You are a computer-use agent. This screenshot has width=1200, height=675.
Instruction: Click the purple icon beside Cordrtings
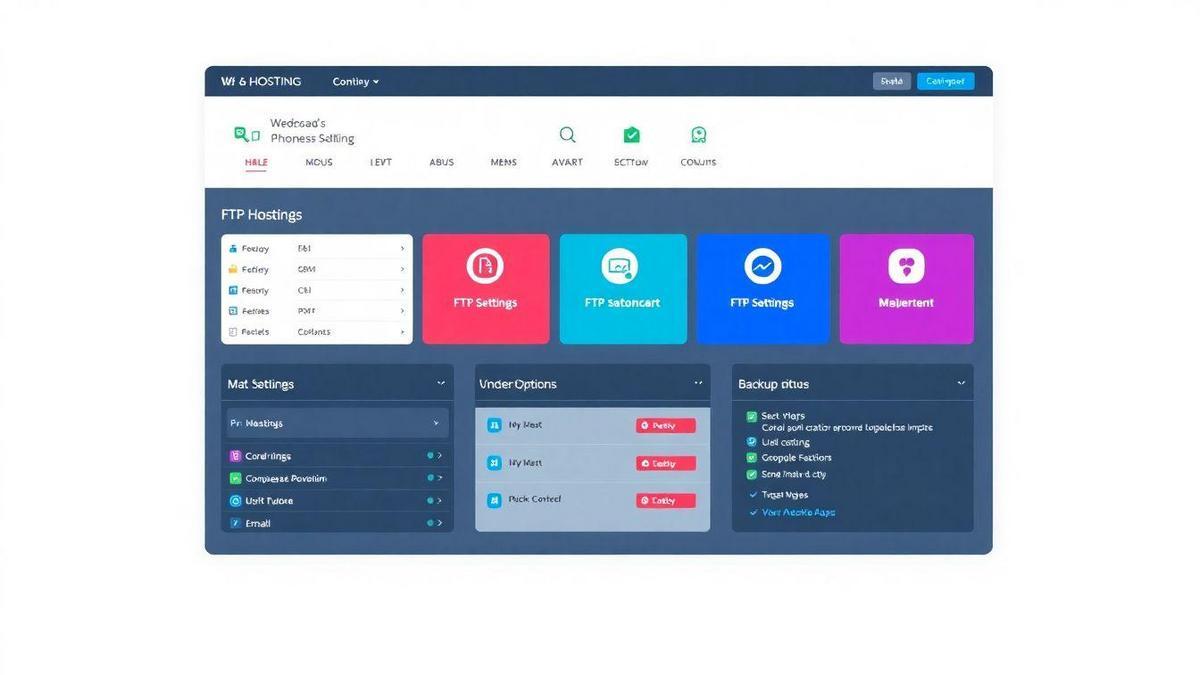235,456
